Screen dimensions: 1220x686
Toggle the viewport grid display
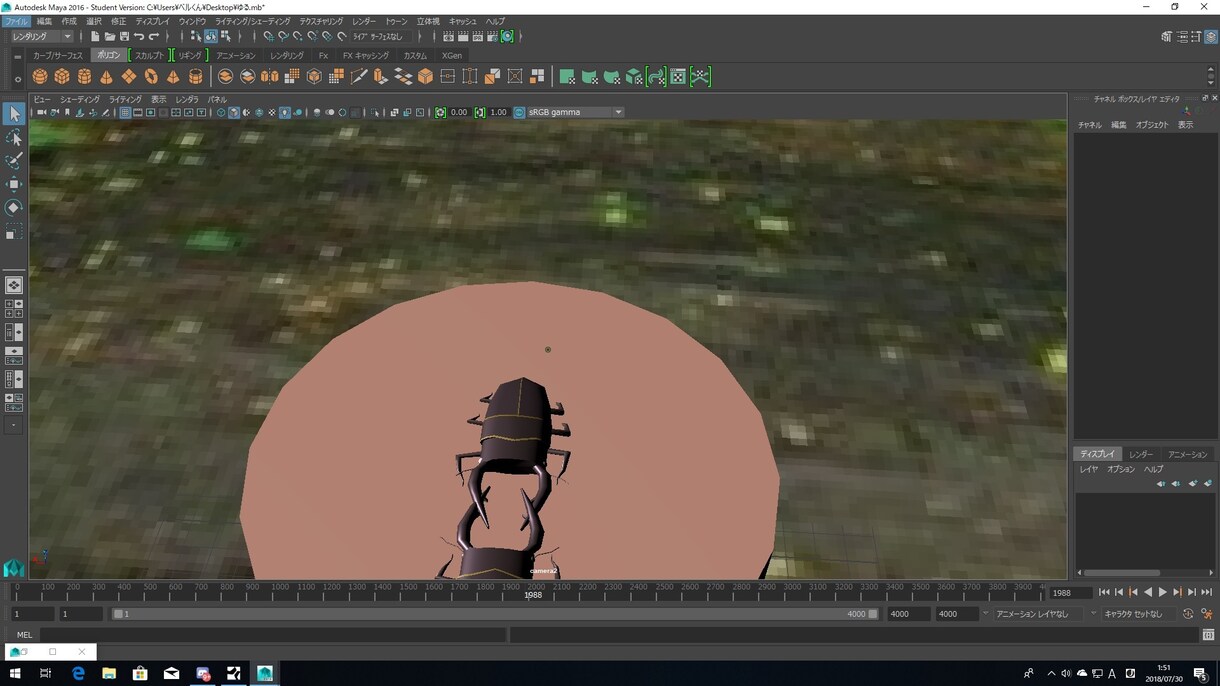tap(125, 113)
